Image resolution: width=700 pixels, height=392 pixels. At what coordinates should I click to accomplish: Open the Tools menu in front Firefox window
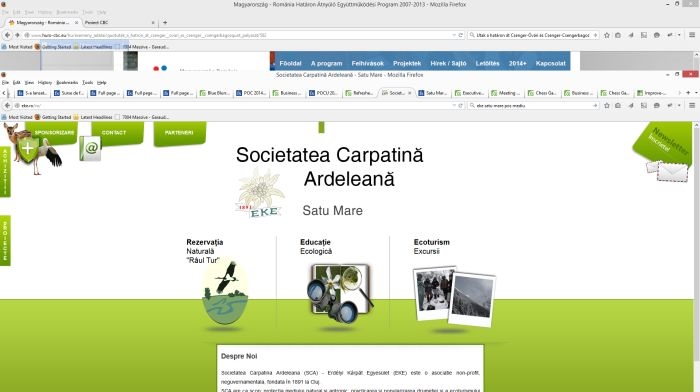88,83
